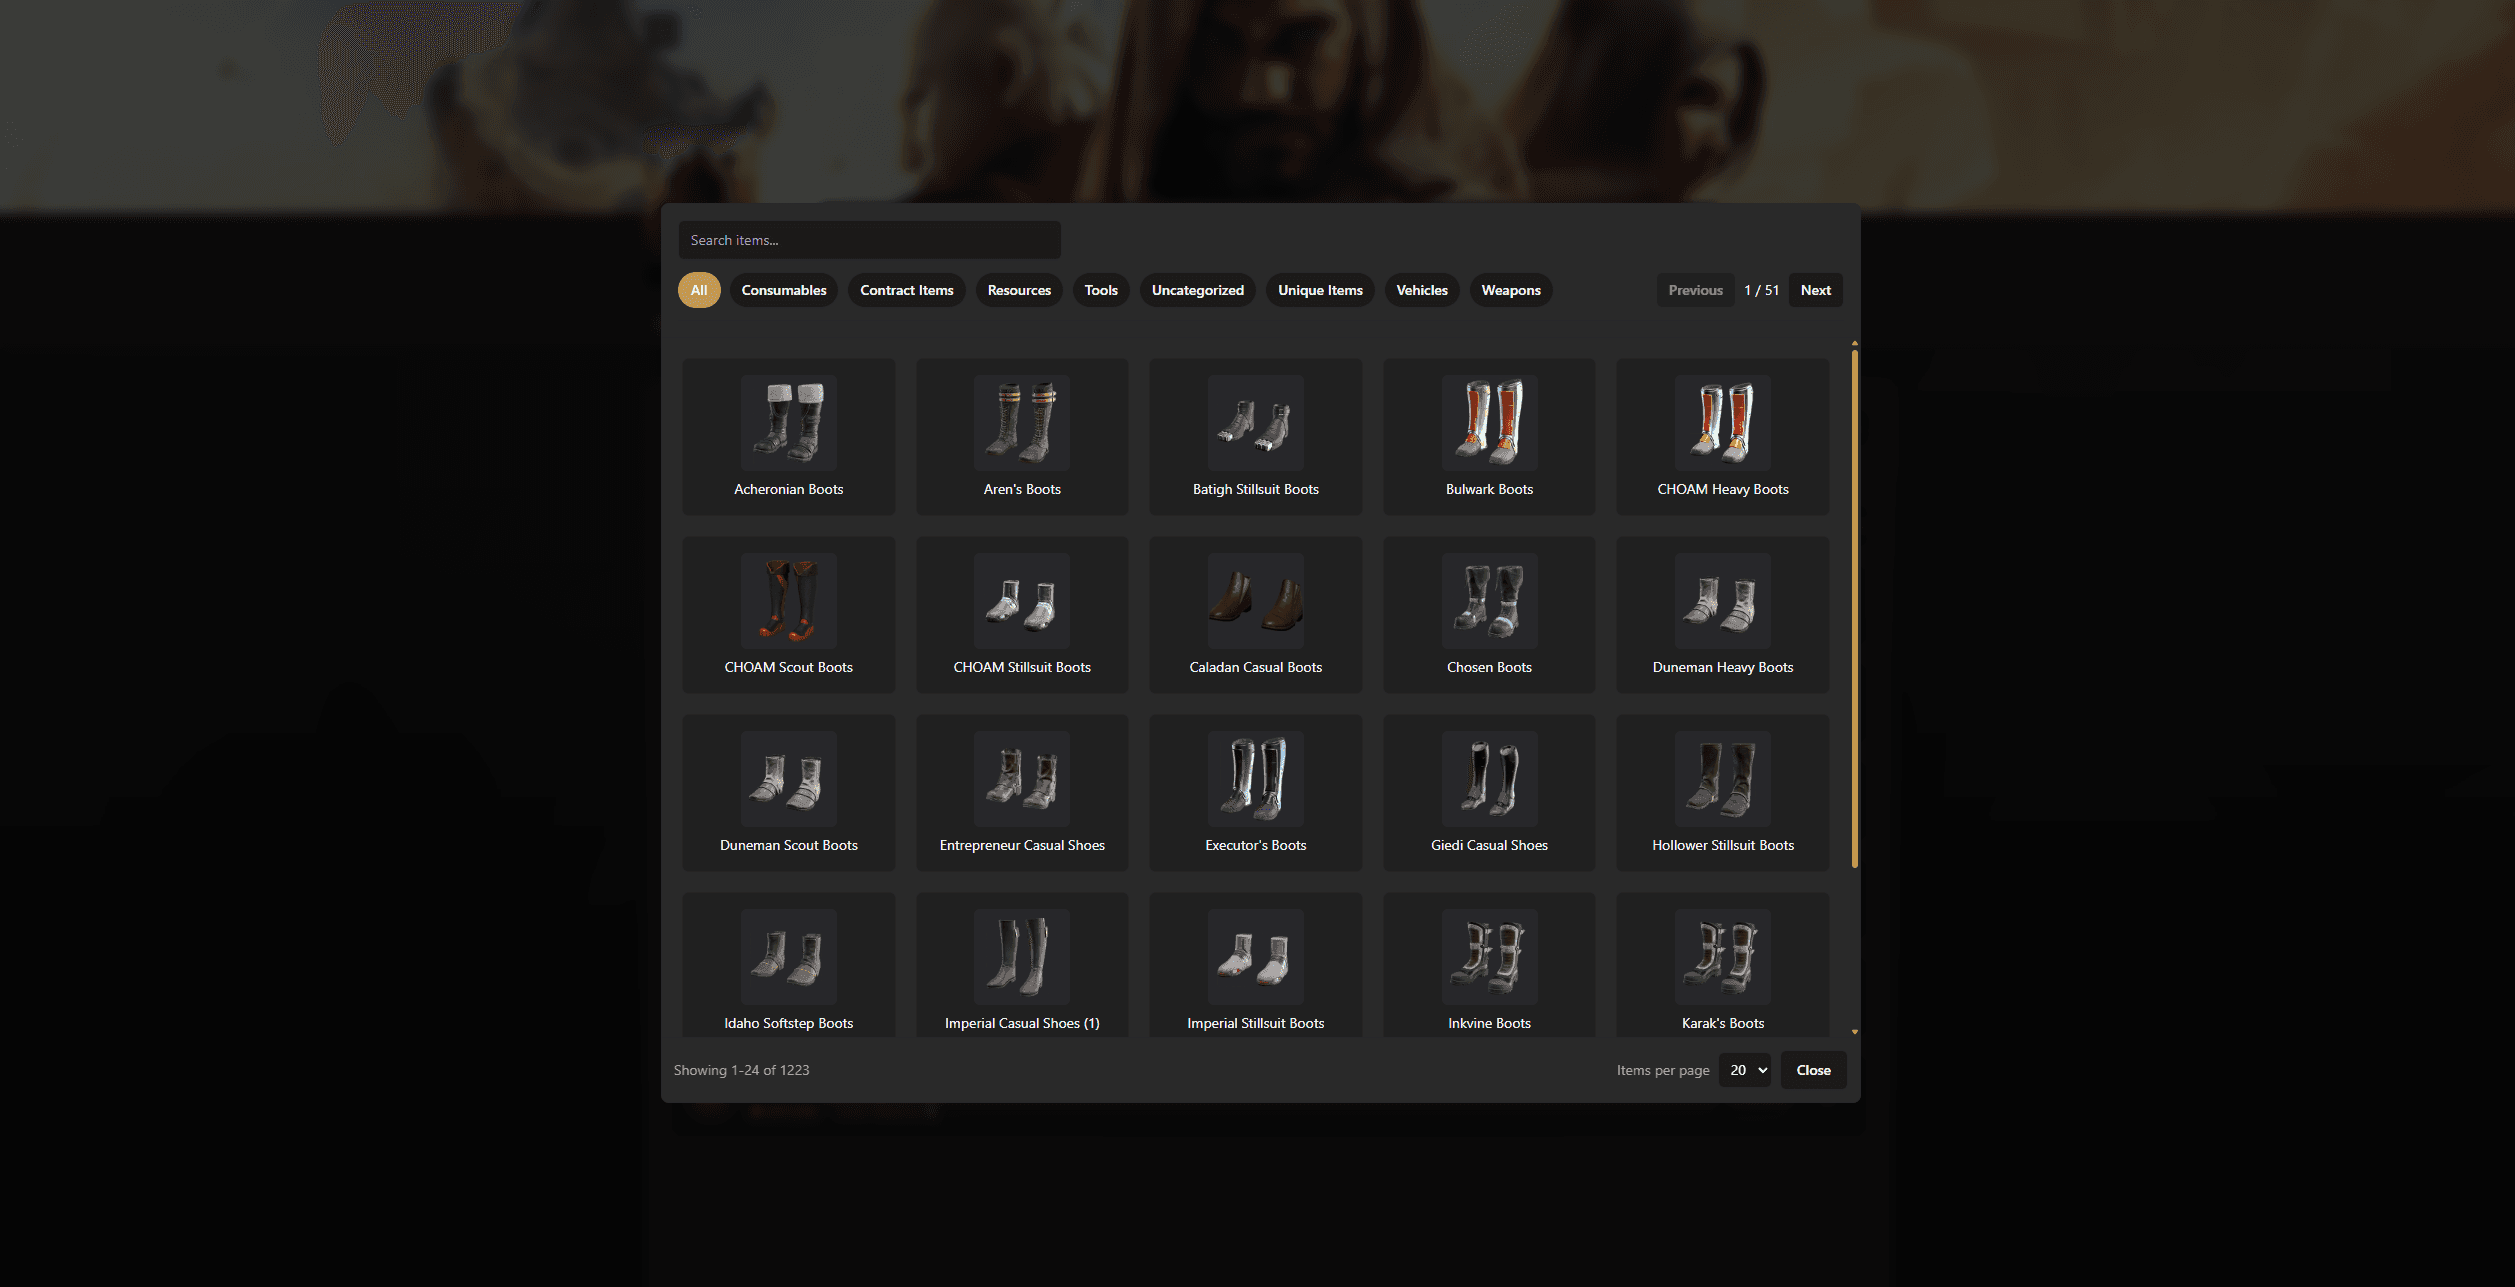Viewport: 2515px width, 1287px height.
Task: Select the Duneman Heavy Boots icon
Action: point(1722,600)
